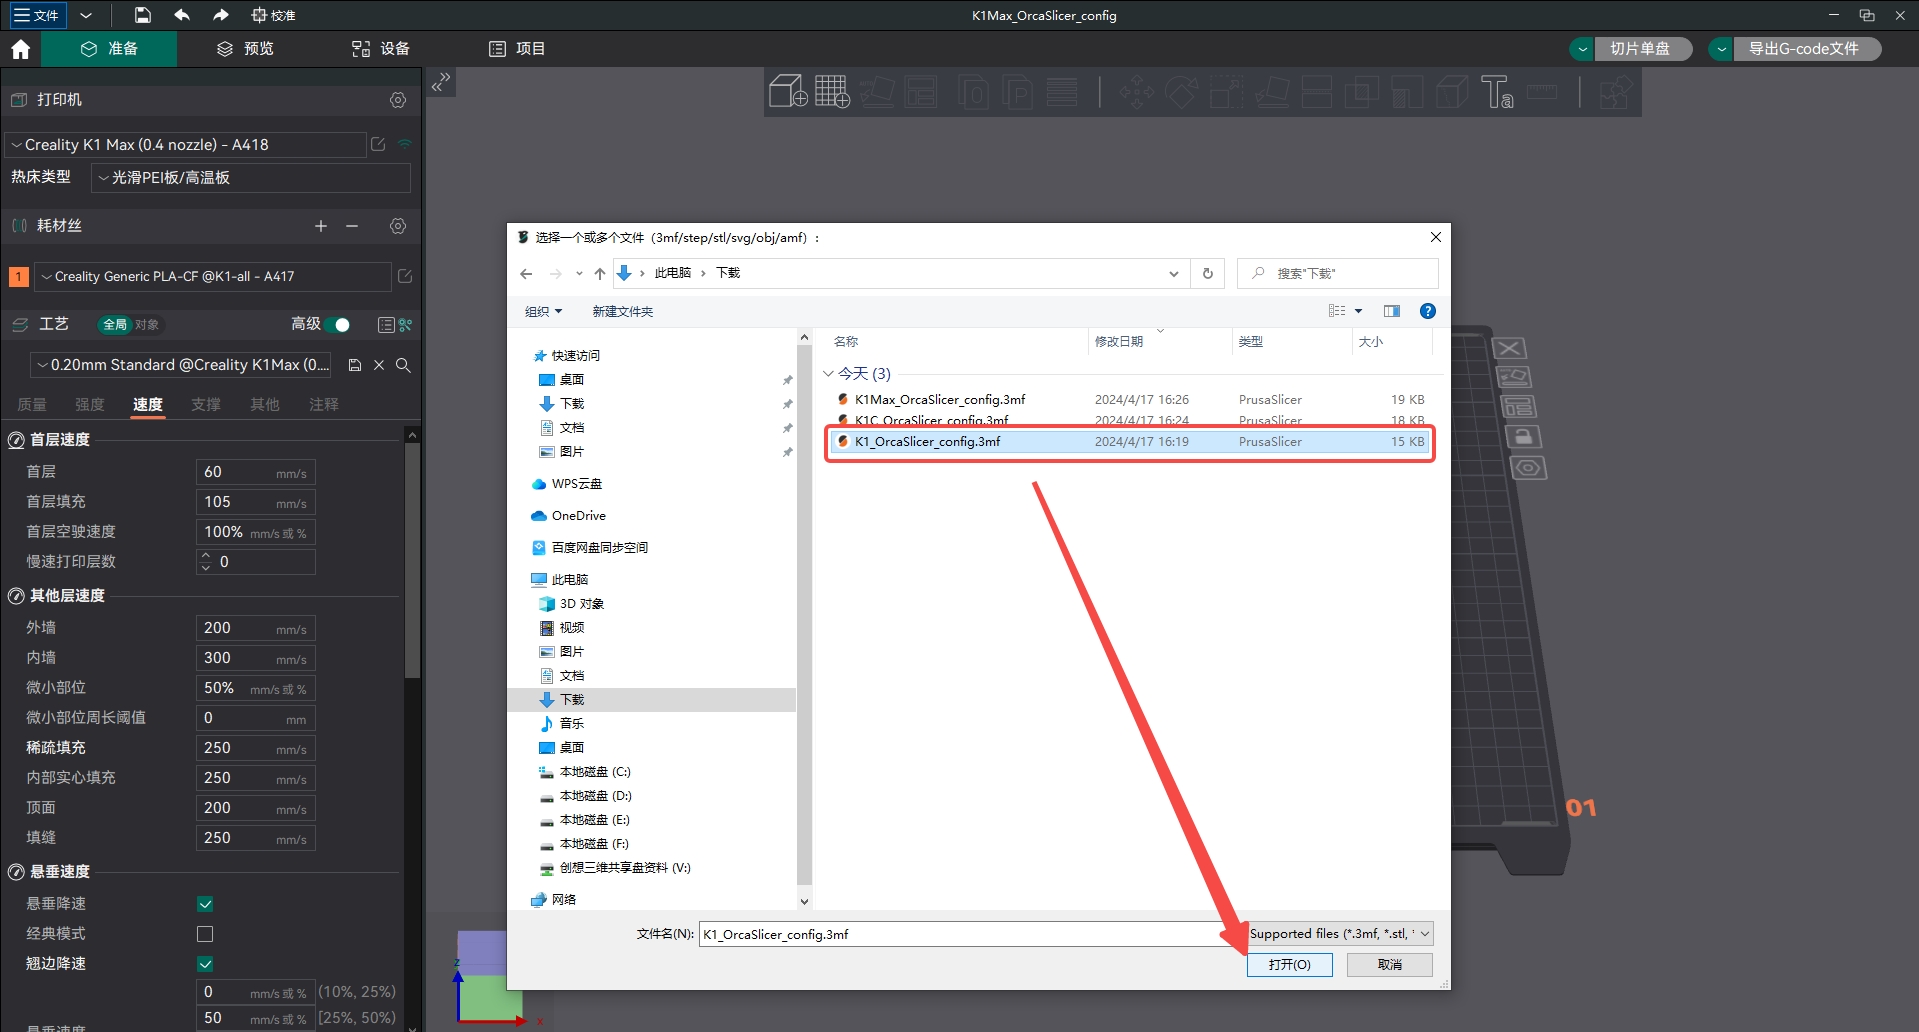Viewport: 1919px width, 1032px height.
Task: Click the compare presets icon in 工艺 row
Action: click(x=405, y=324)
